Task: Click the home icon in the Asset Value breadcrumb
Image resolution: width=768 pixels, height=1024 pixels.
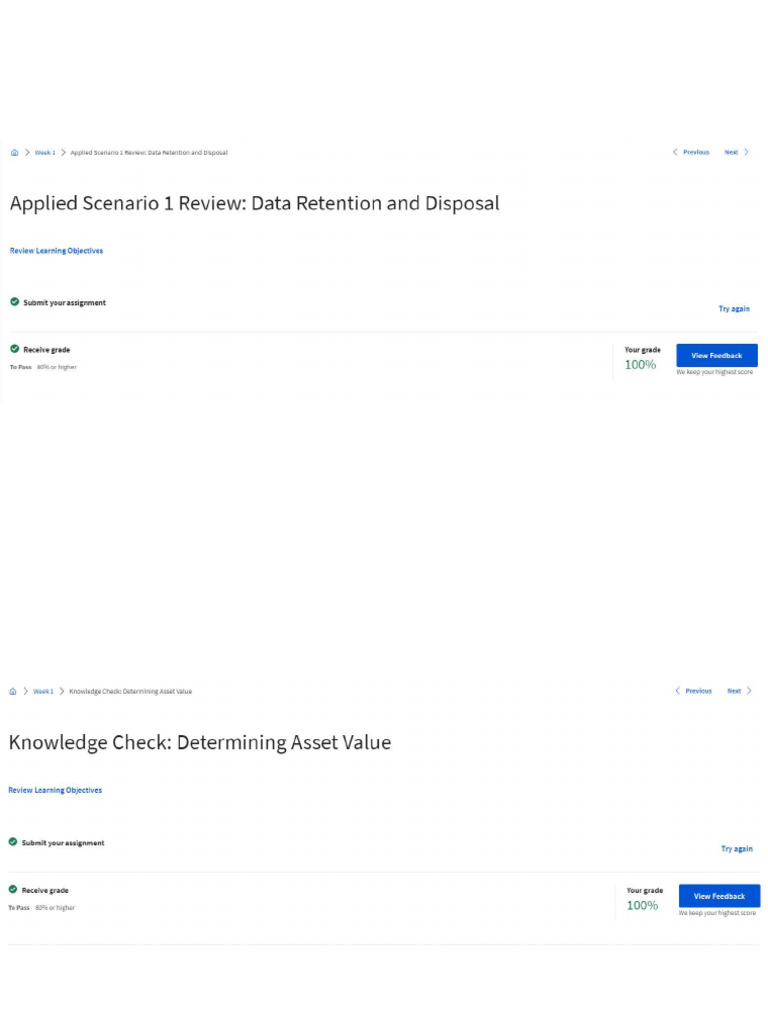Action: [13, 691]
